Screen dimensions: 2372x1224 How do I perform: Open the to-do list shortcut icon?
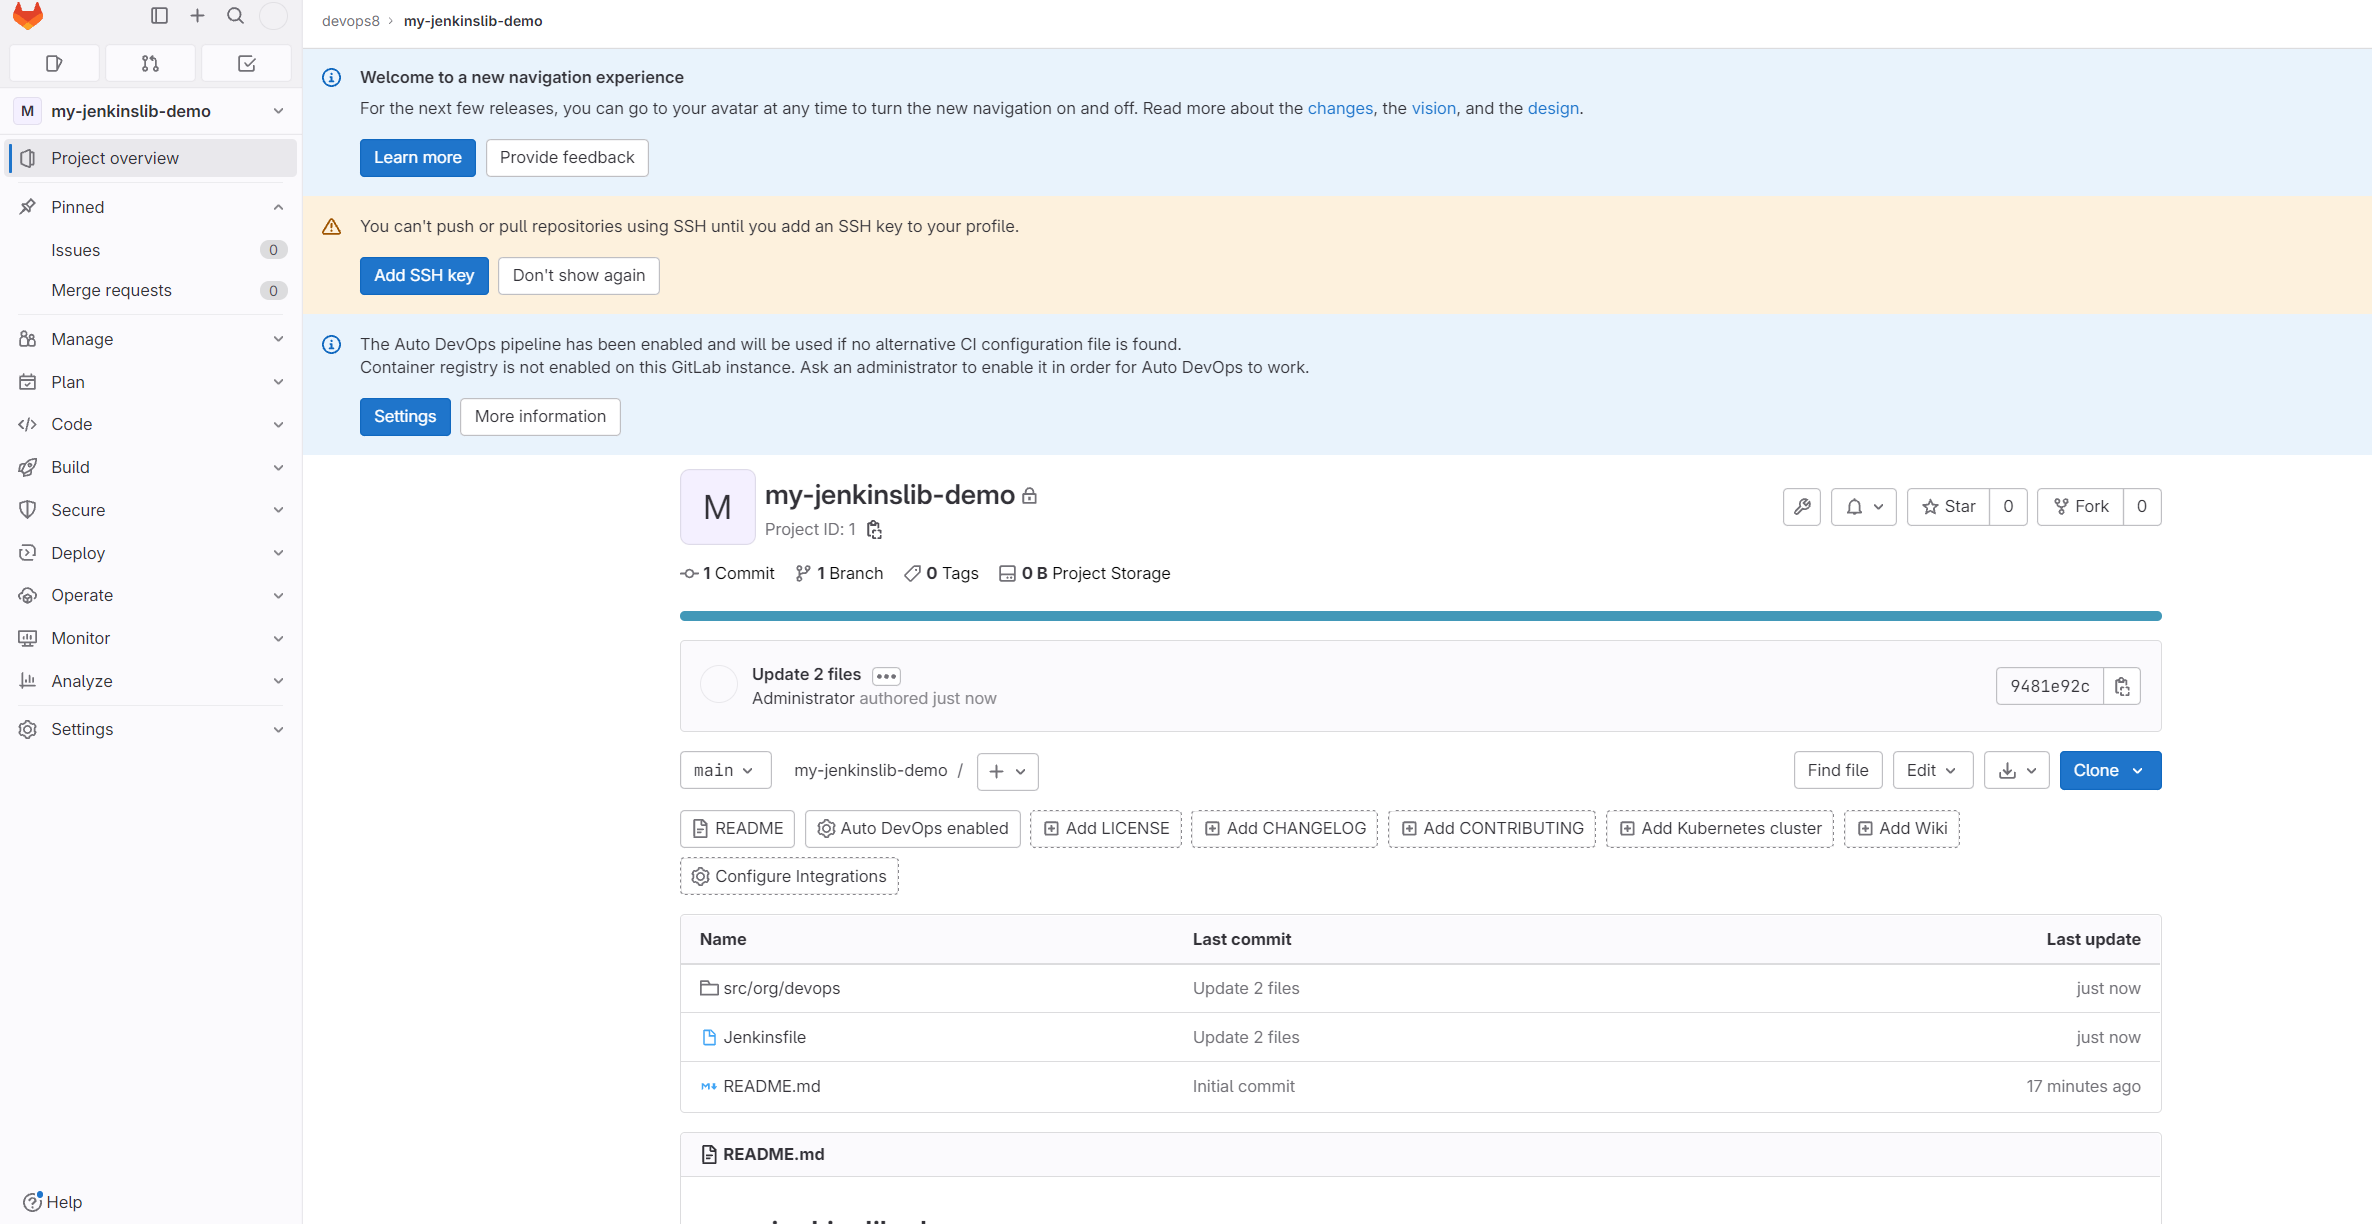[246, 63]
